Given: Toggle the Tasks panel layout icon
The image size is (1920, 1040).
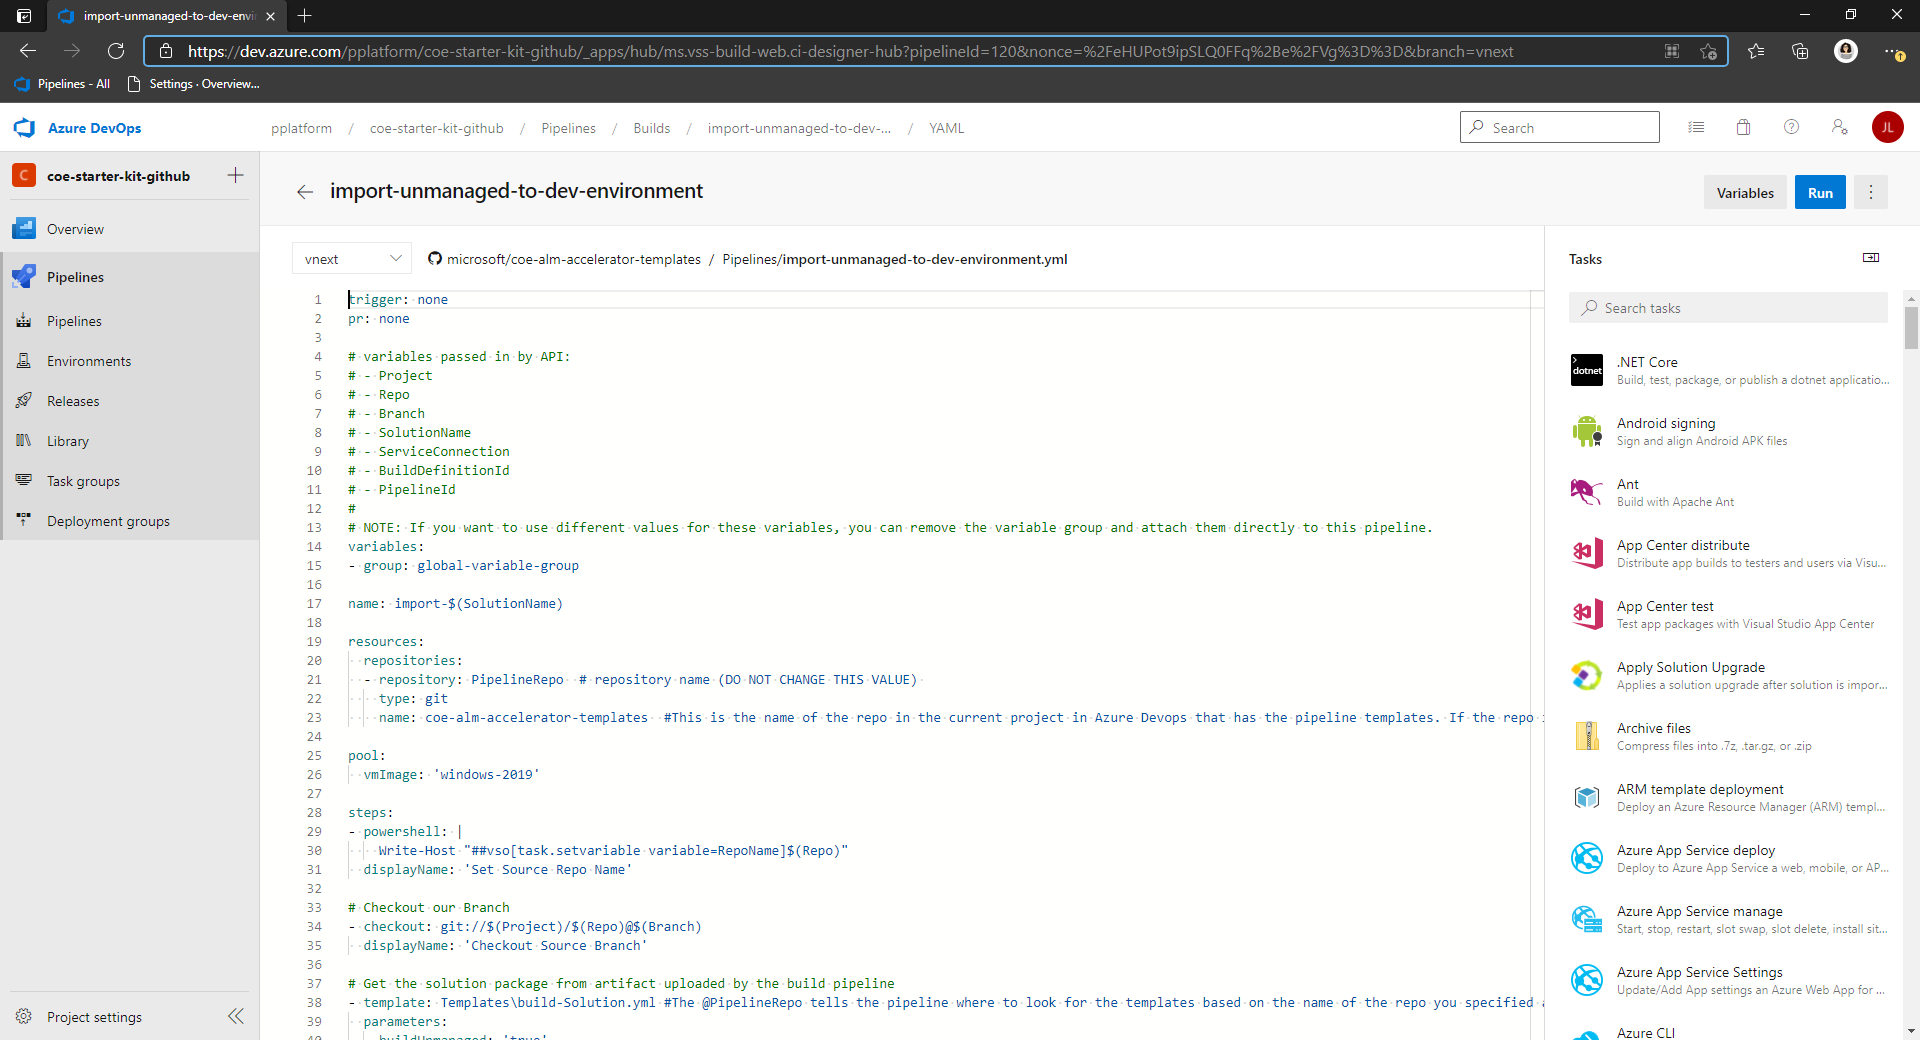Looking at the screenshot, I should click(x=1870, y=257).
